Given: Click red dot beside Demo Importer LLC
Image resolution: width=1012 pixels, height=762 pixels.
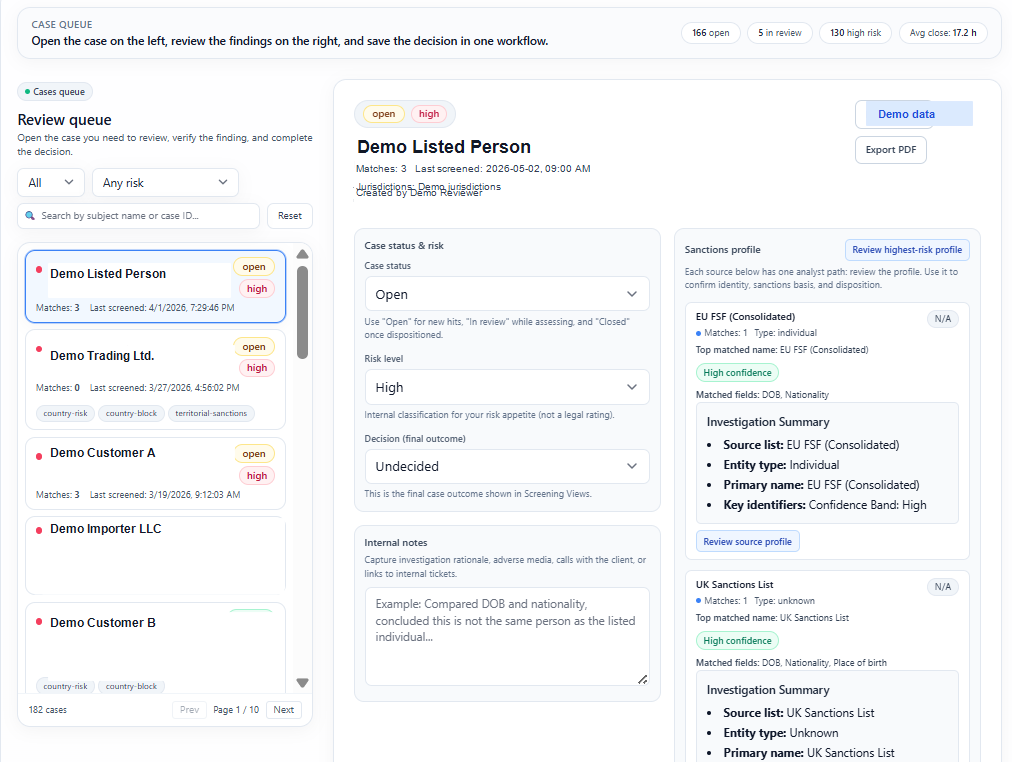Looking at the screenshot, I should [x=39, y=530].
